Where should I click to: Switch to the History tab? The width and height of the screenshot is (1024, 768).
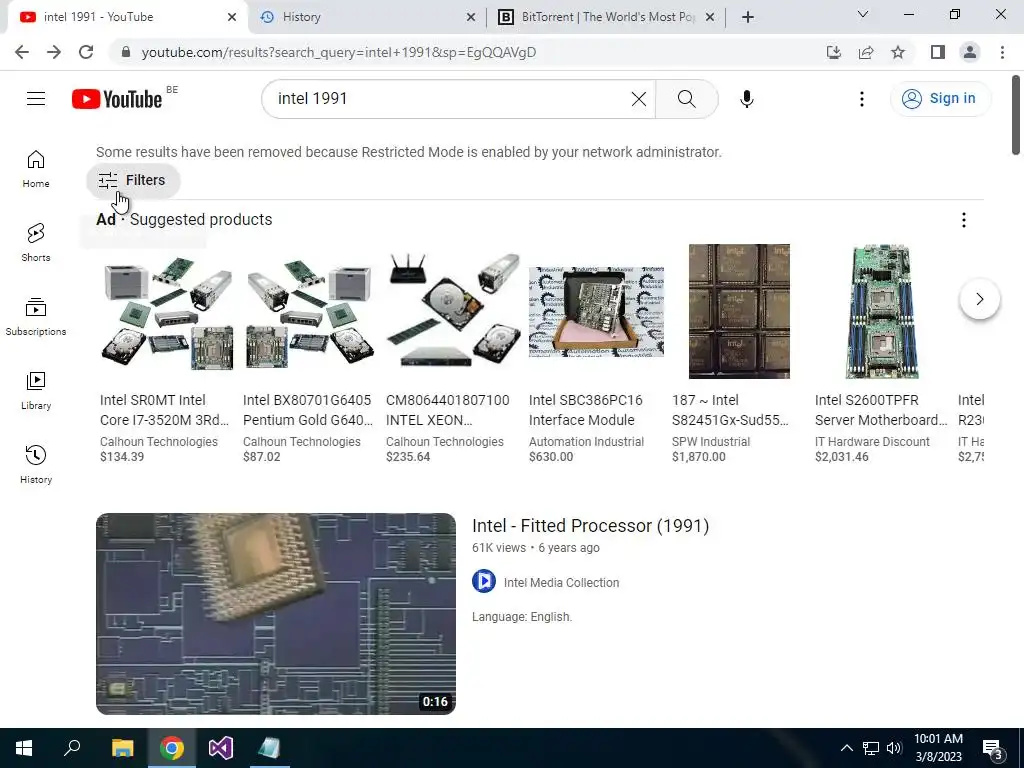click(x=366, y=17)
